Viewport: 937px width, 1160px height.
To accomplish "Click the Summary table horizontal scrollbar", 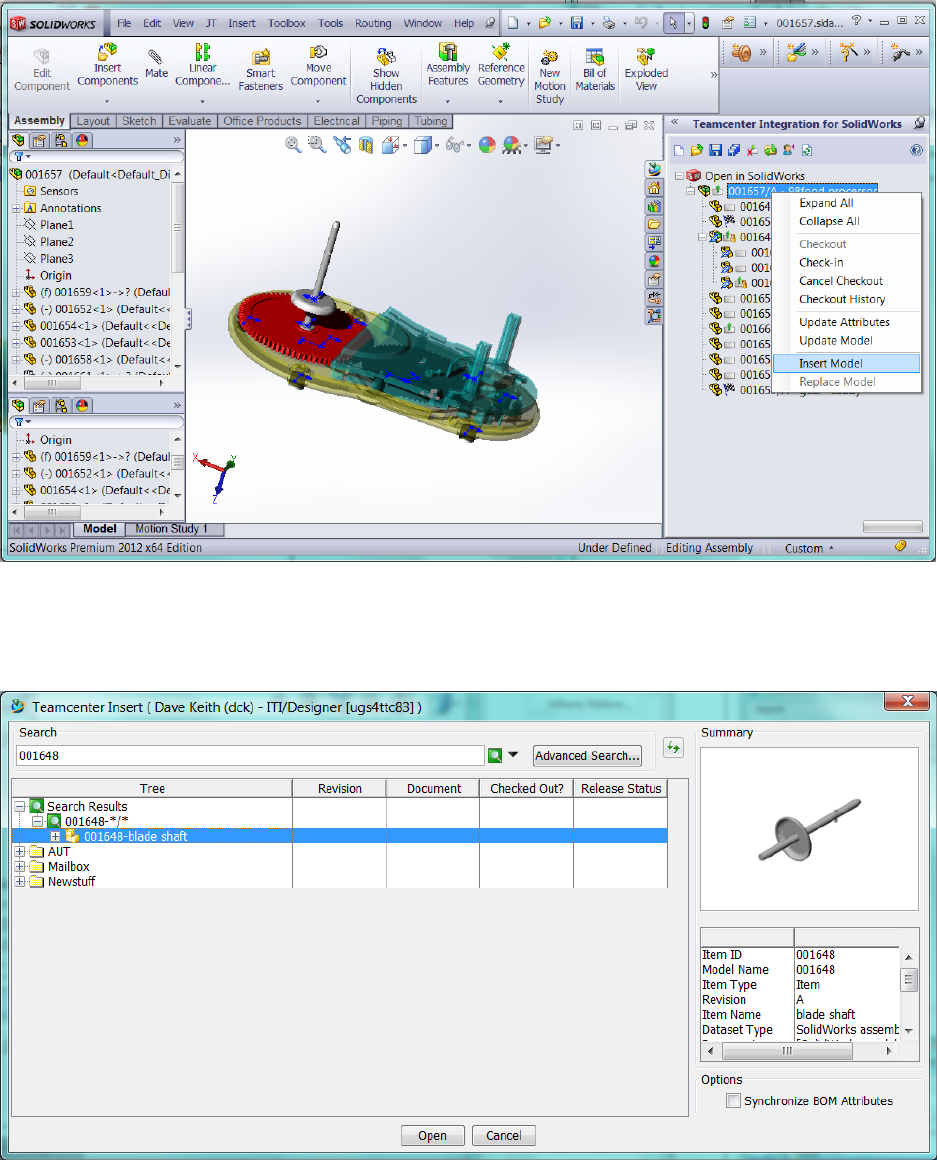I will [x=798, y=1051].
